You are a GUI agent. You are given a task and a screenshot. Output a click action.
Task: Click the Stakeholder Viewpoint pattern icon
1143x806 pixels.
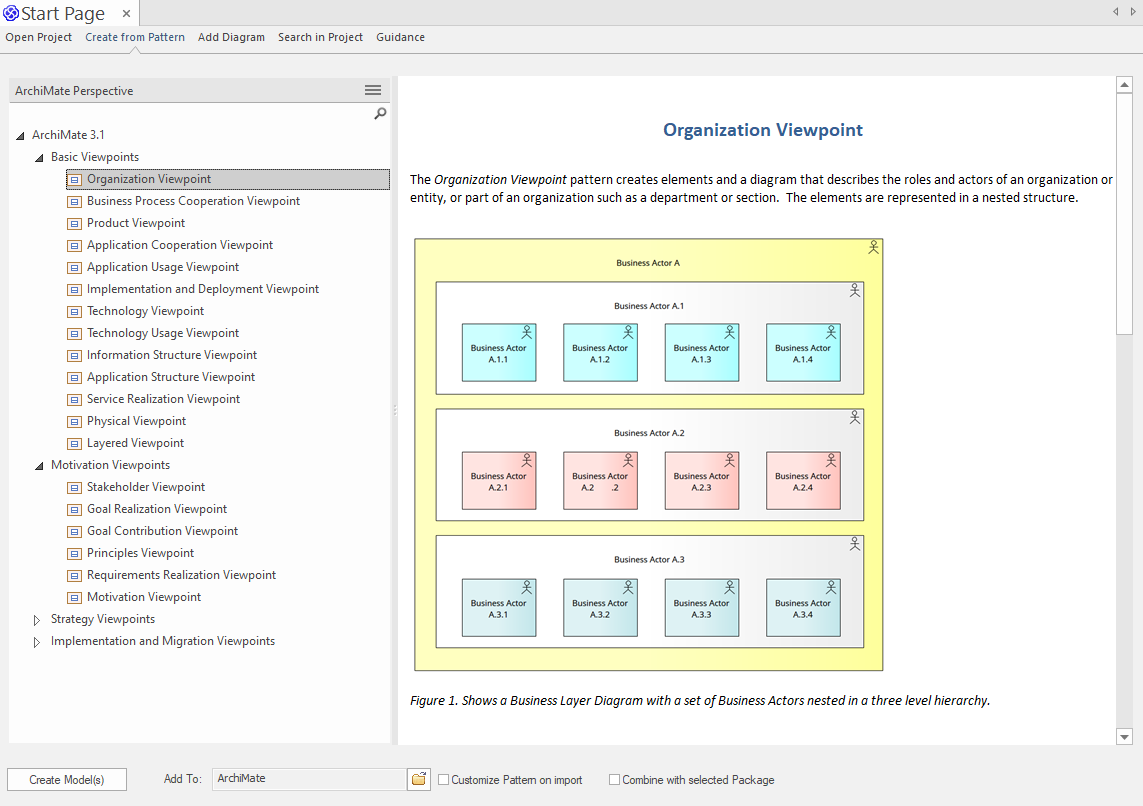(x=75, y=488)
